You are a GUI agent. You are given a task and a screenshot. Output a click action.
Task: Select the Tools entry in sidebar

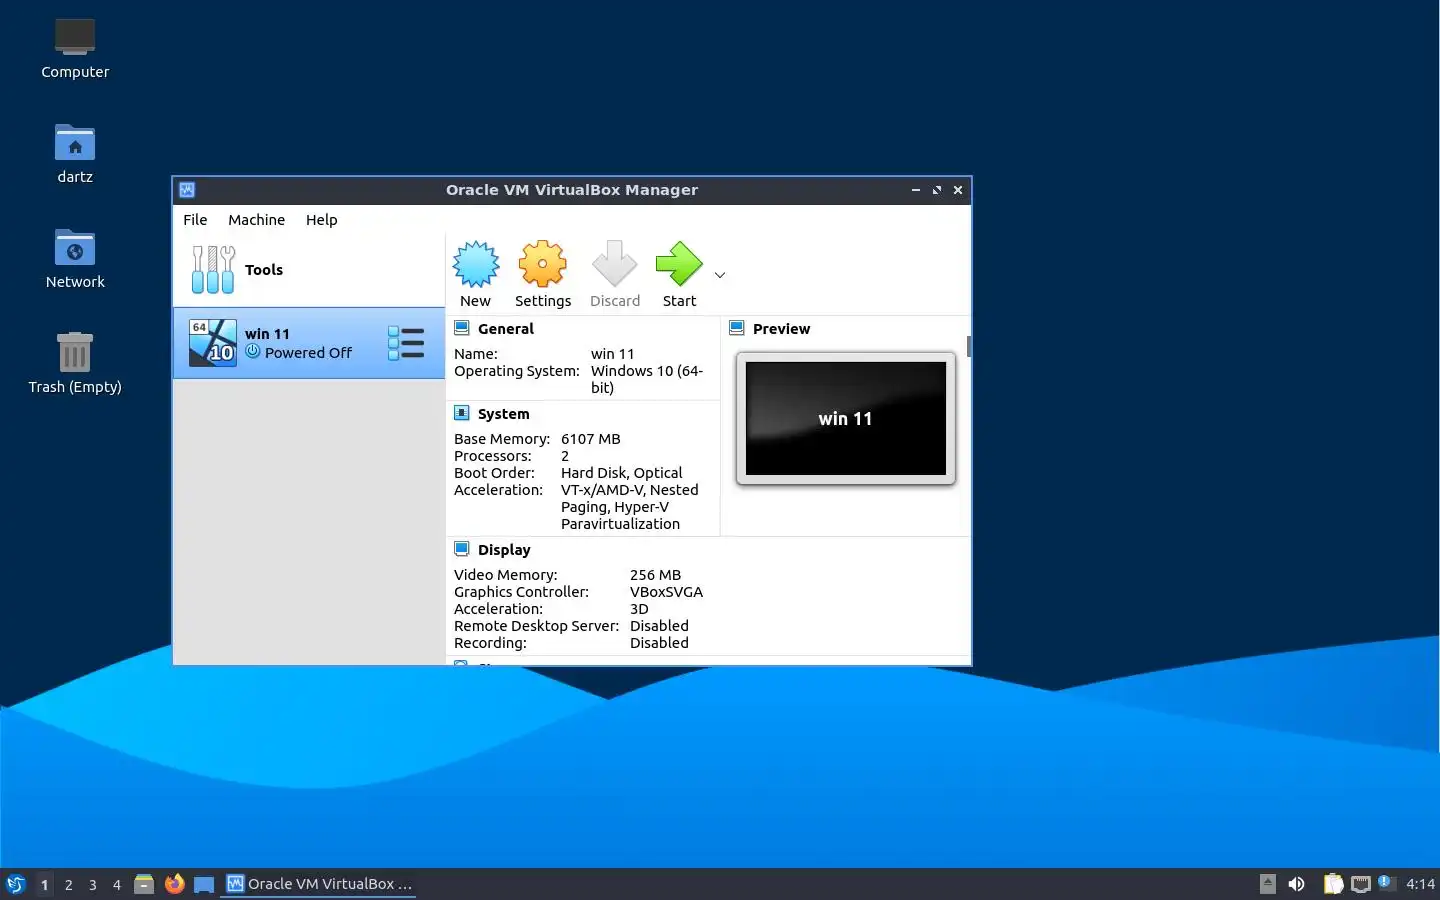click(309, 270)
